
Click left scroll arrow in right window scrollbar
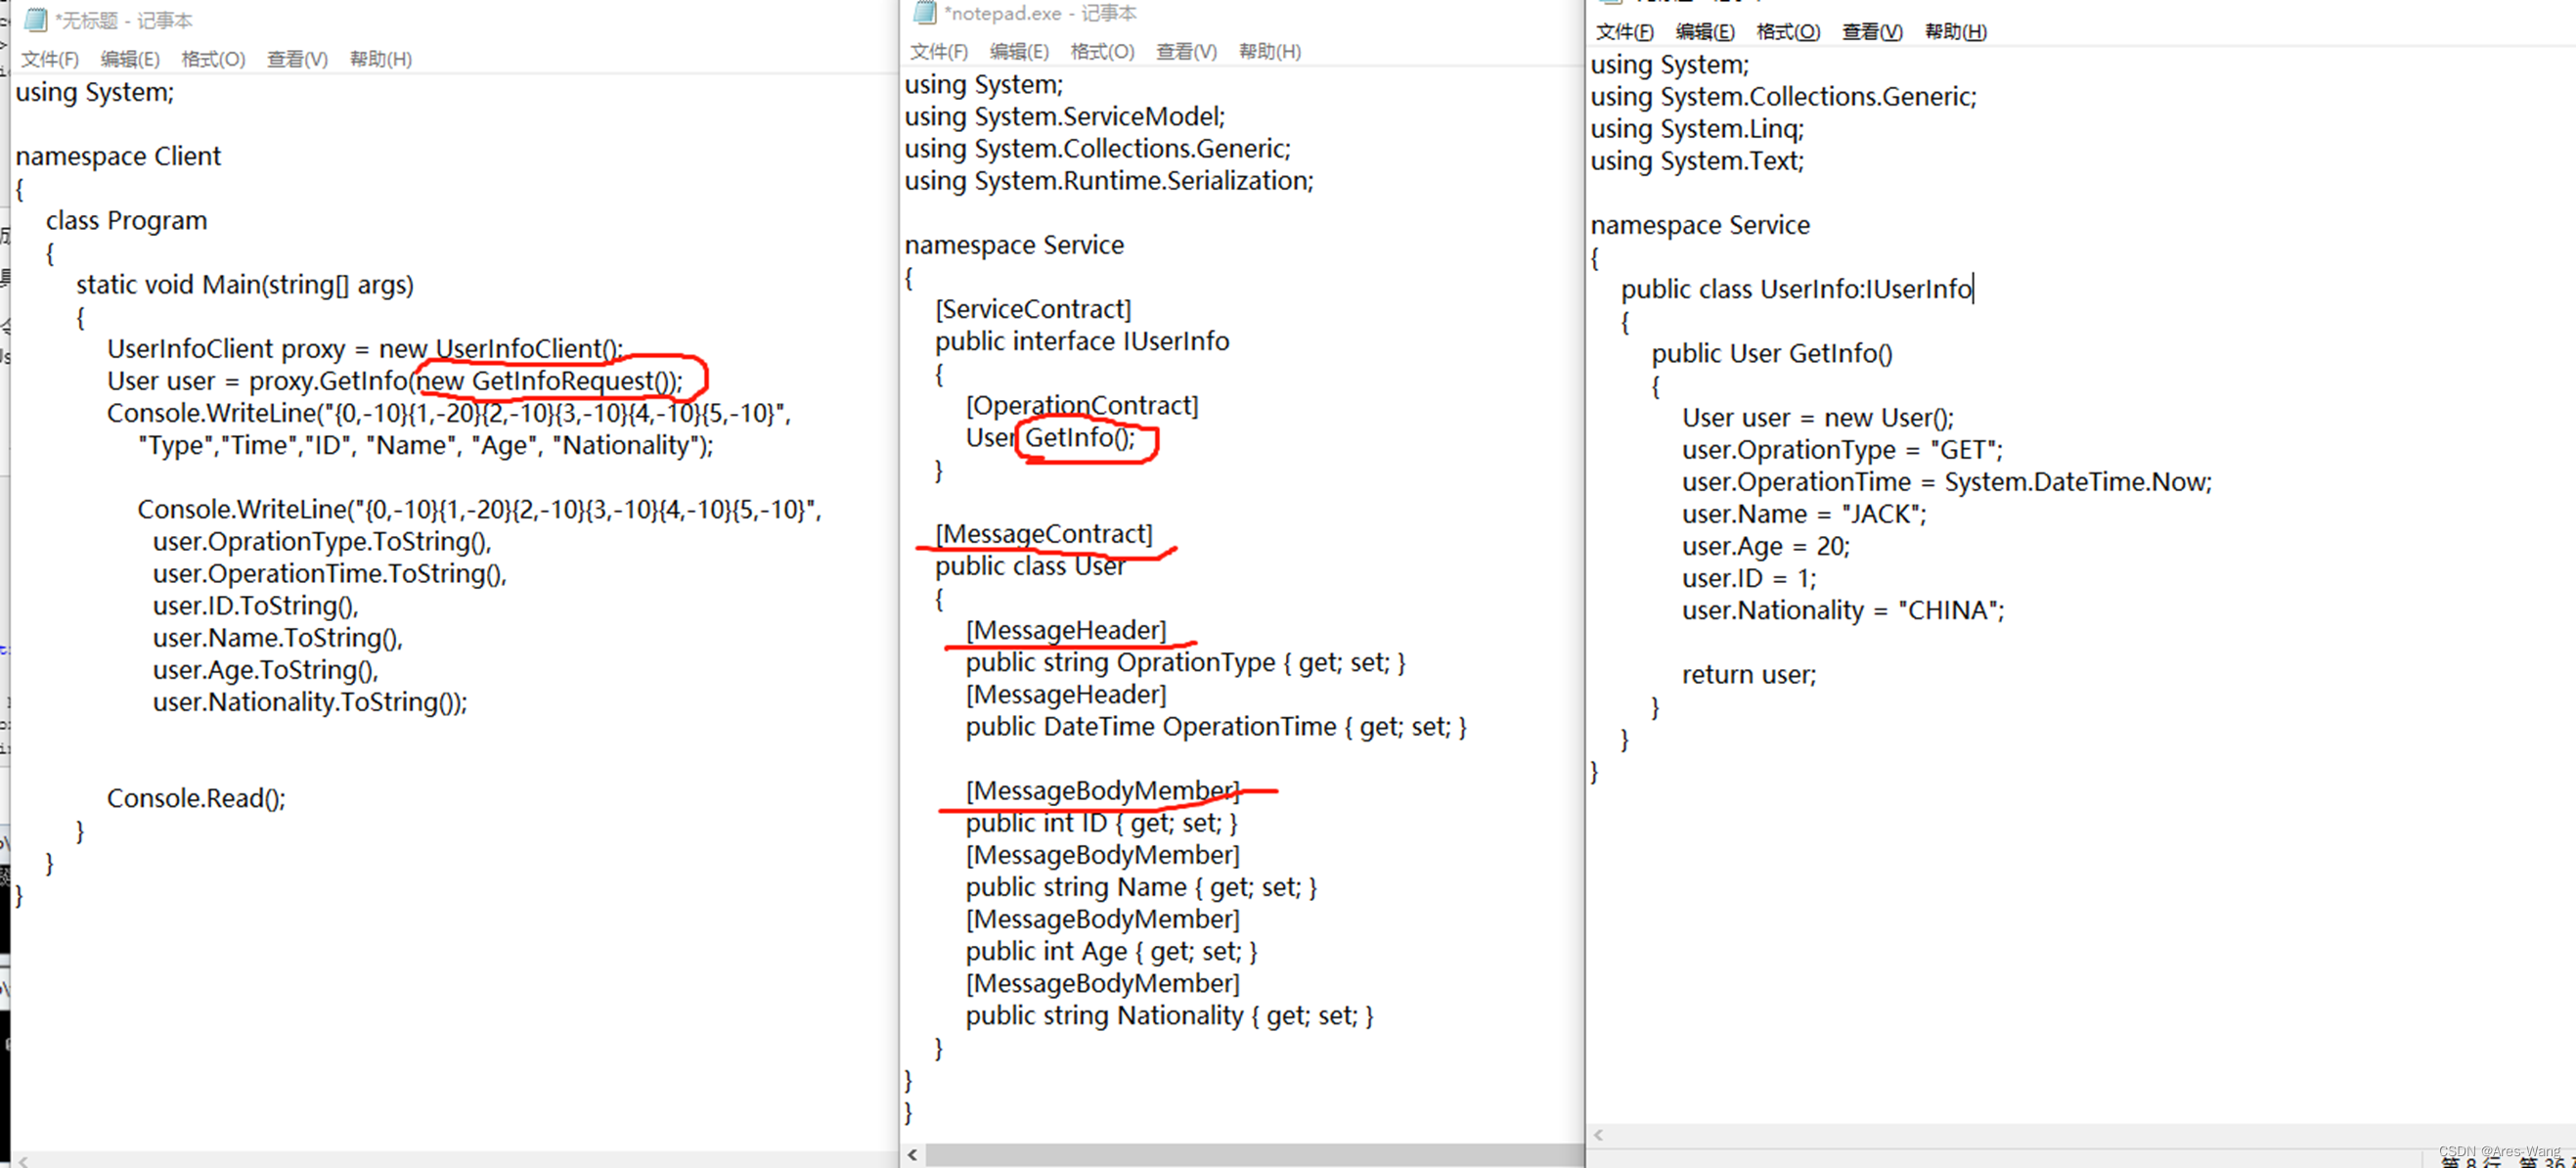[x=1598, y=1135]
